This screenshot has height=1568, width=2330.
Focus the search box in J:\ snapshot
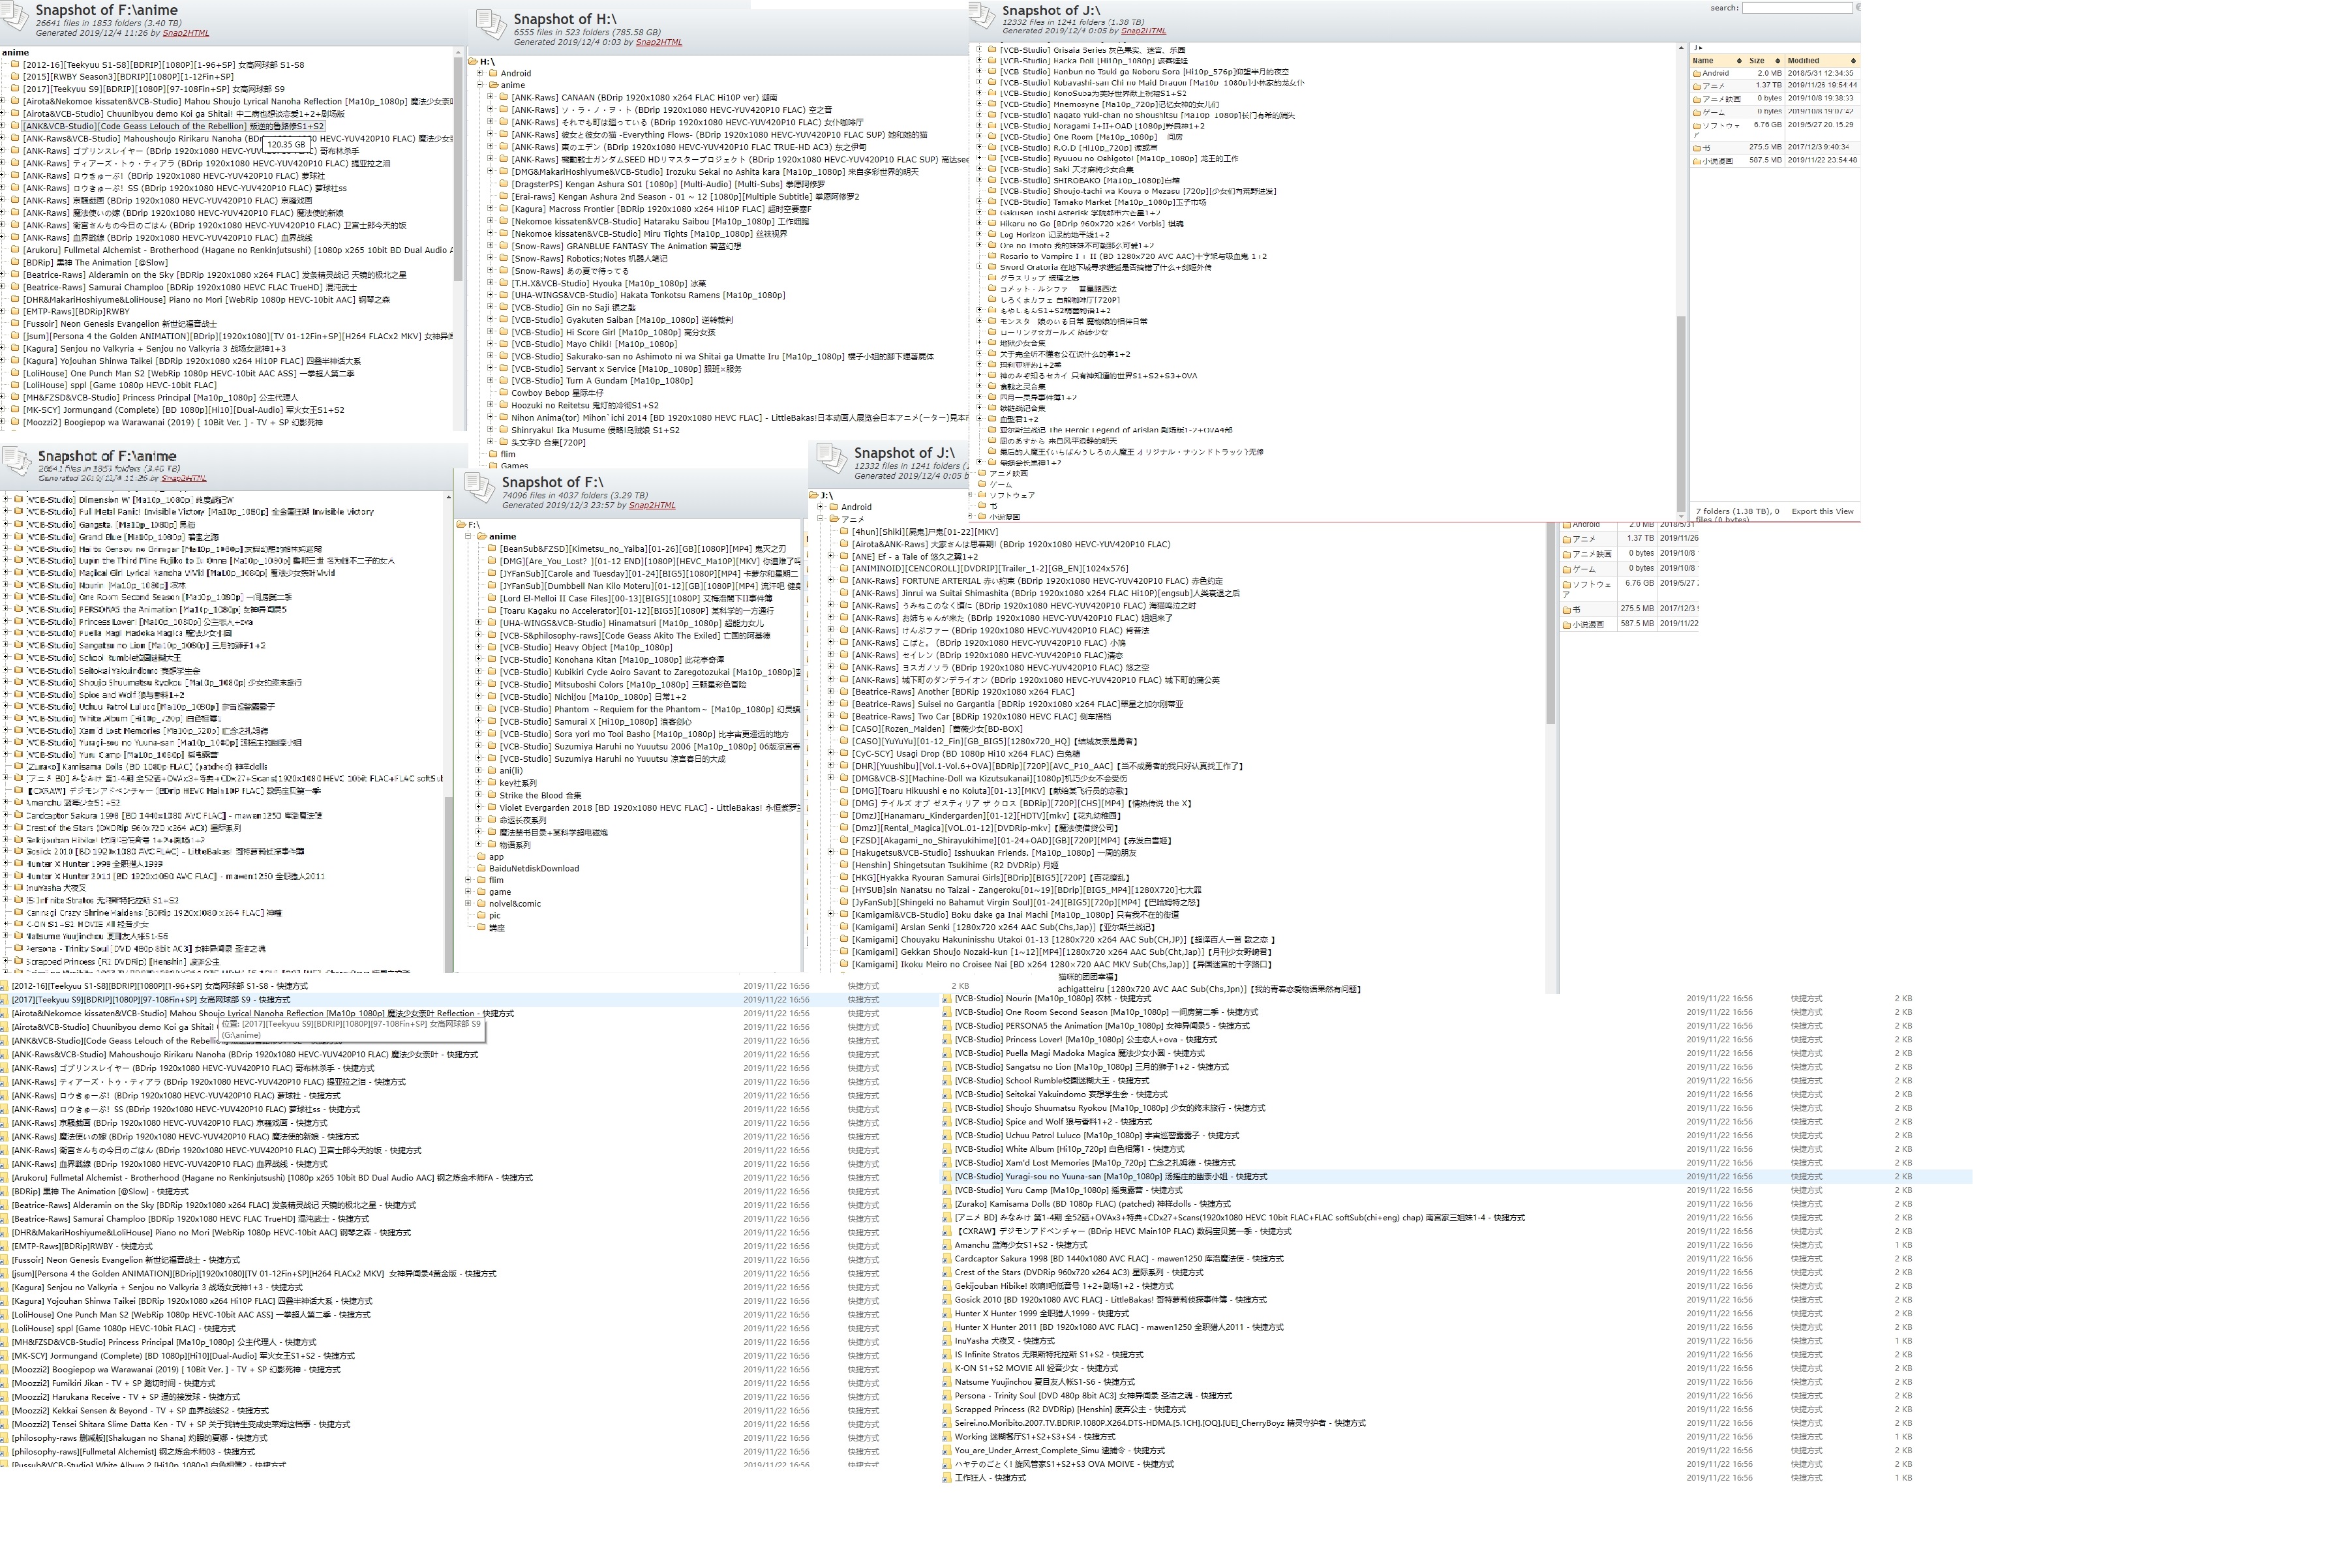tap(1797, 8)
